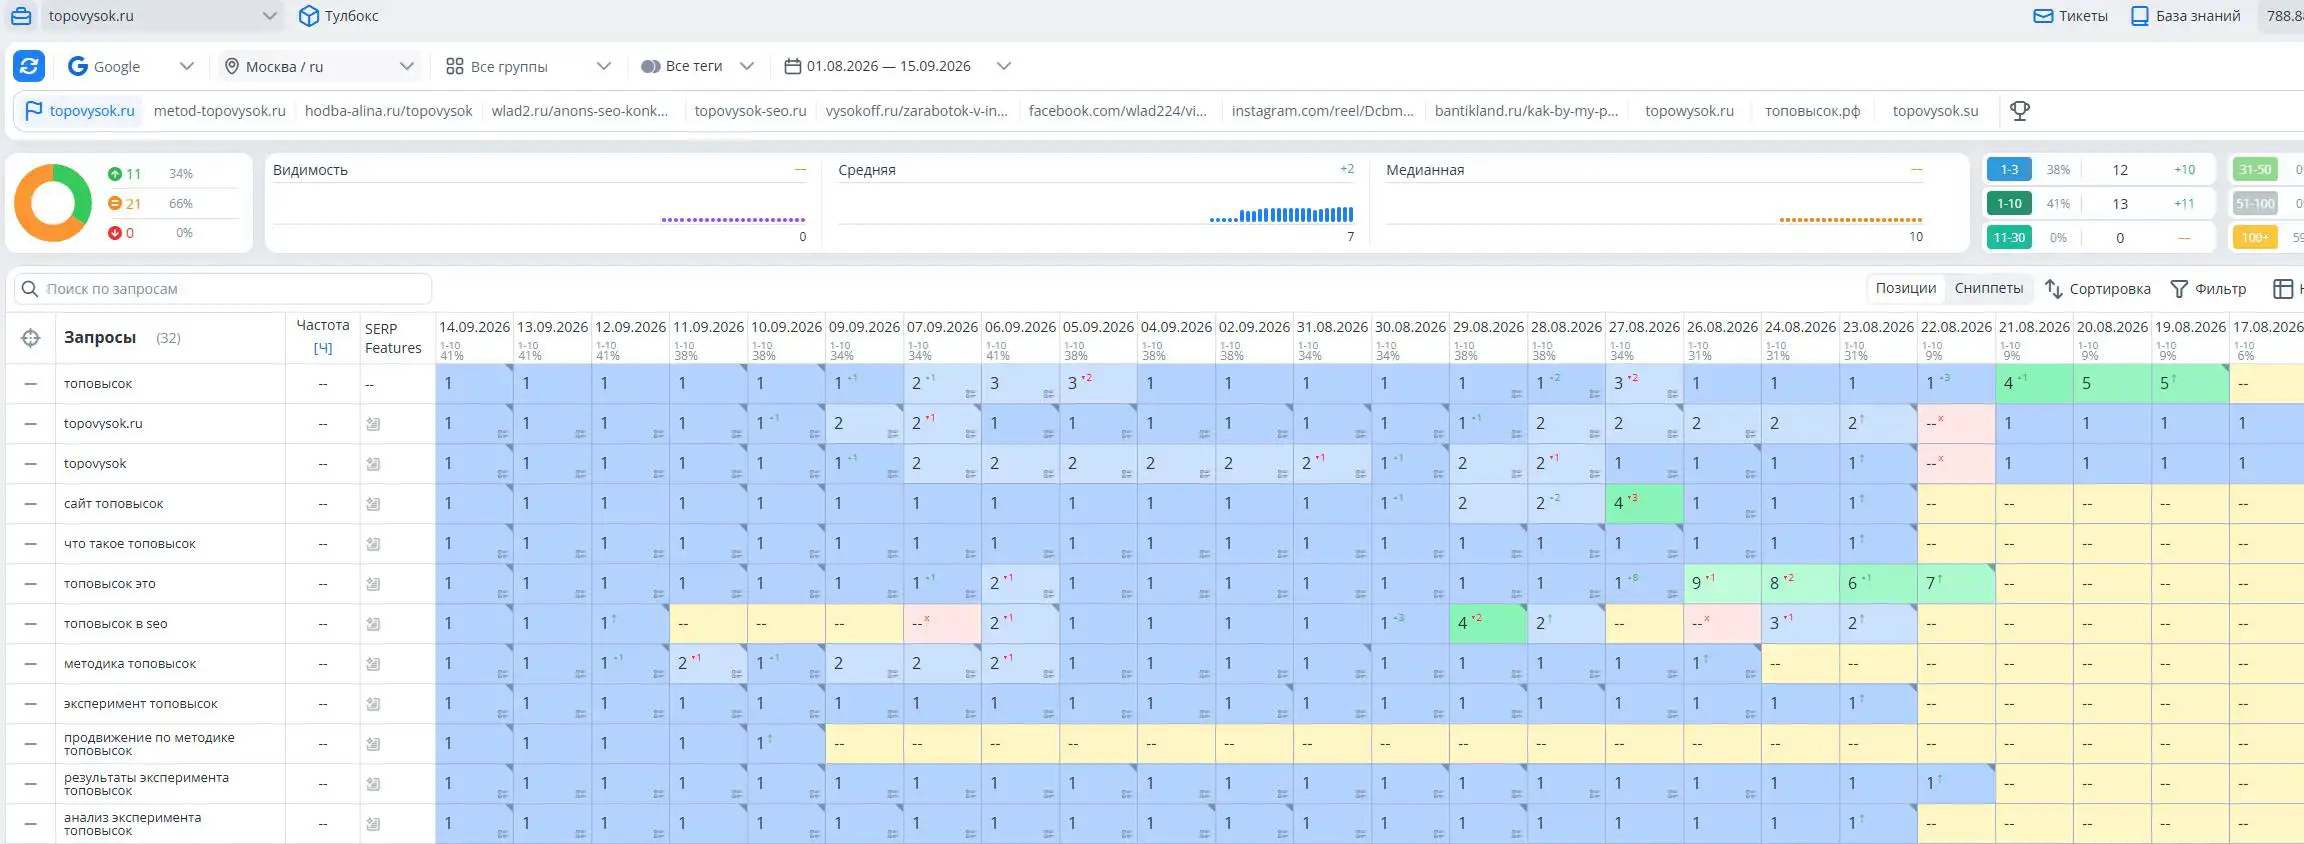Image resolution: width=2304 pixels, height=844 pixels.
Task: Click SERP features icon for топовысок в seo
Action: (x=373, y=624)
